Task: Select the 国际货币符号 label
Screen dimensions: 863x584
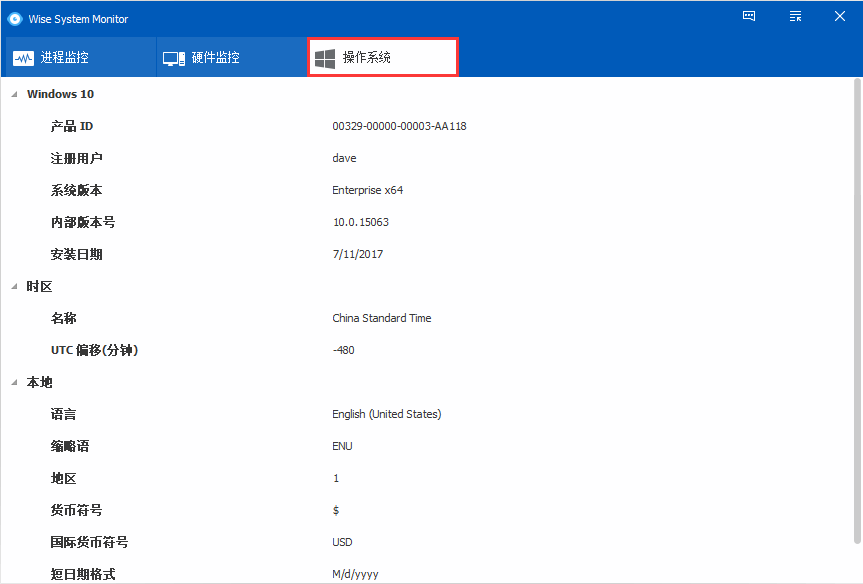Action: pyautogui.click(x=89, y=542)
